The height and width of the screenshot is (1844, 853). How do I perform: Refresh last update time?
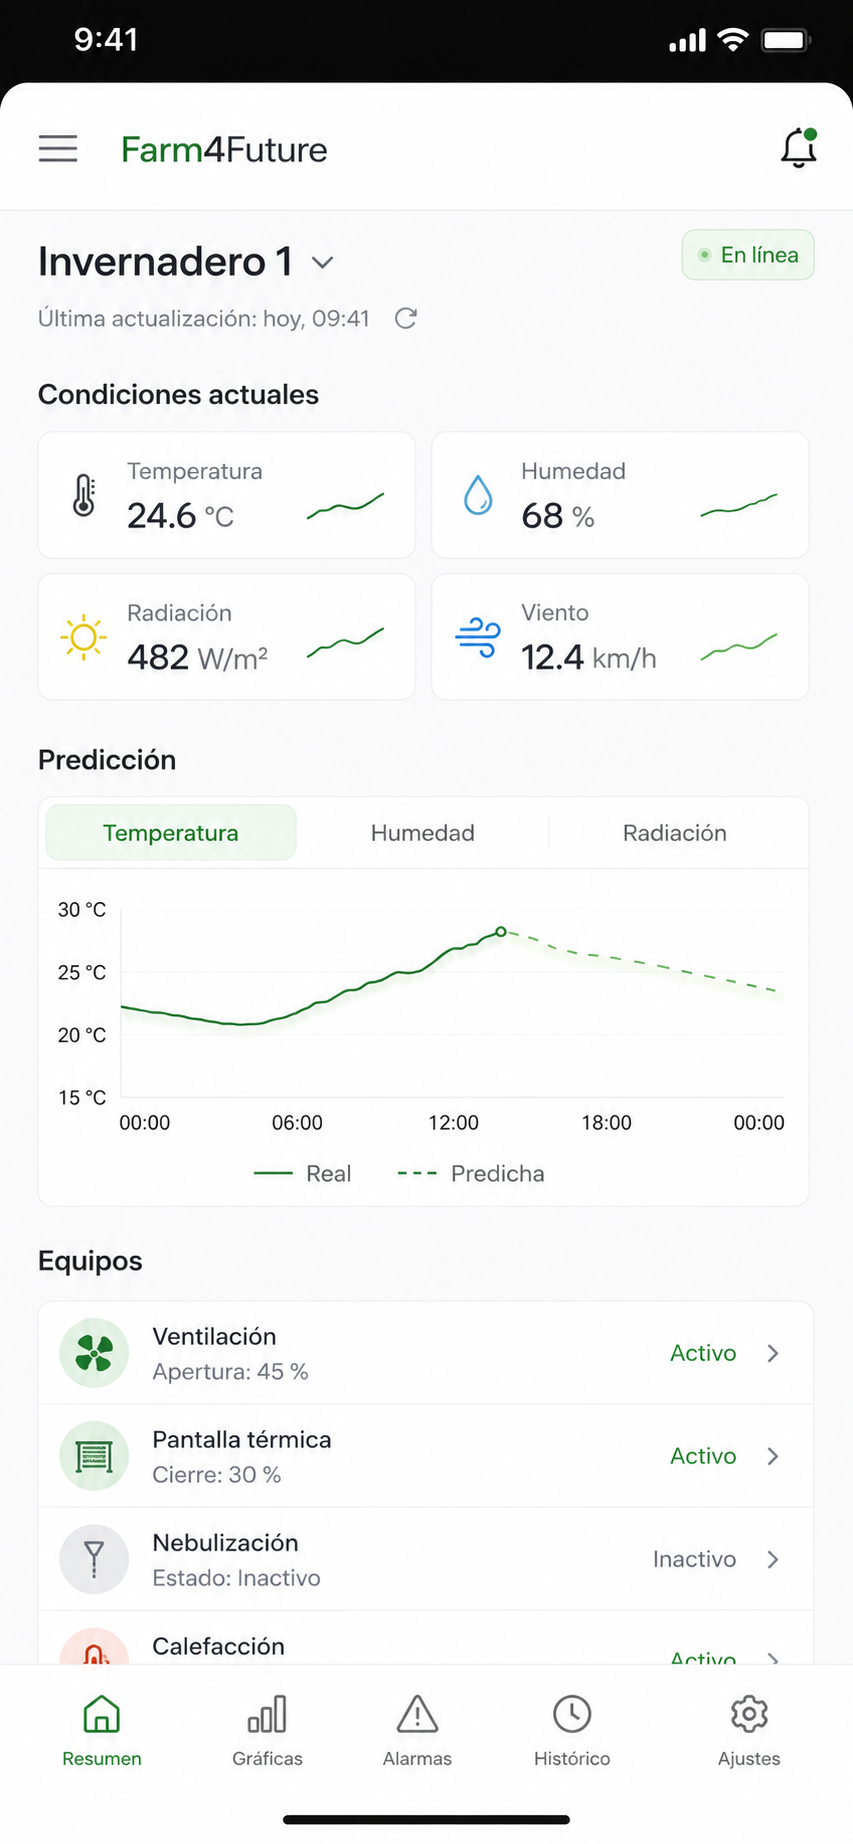click(x=405, y=319)
